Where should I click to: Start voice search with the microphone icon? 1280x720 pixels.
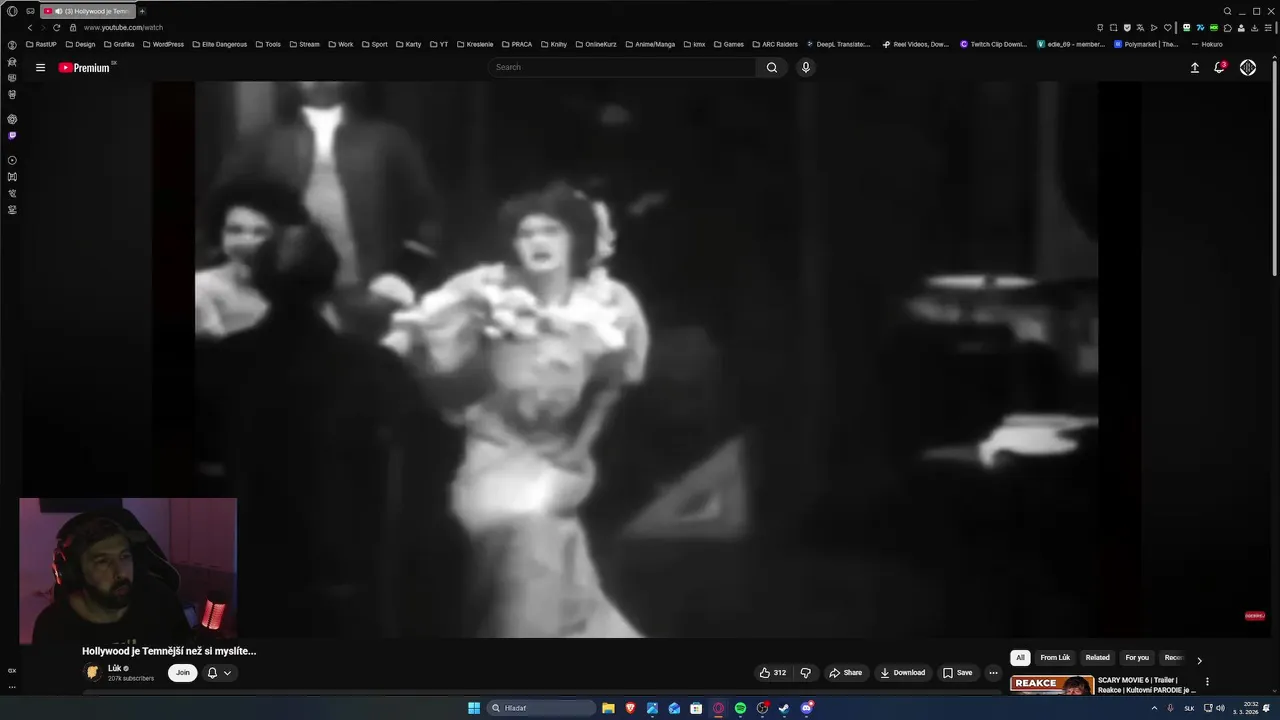point(806,68)
